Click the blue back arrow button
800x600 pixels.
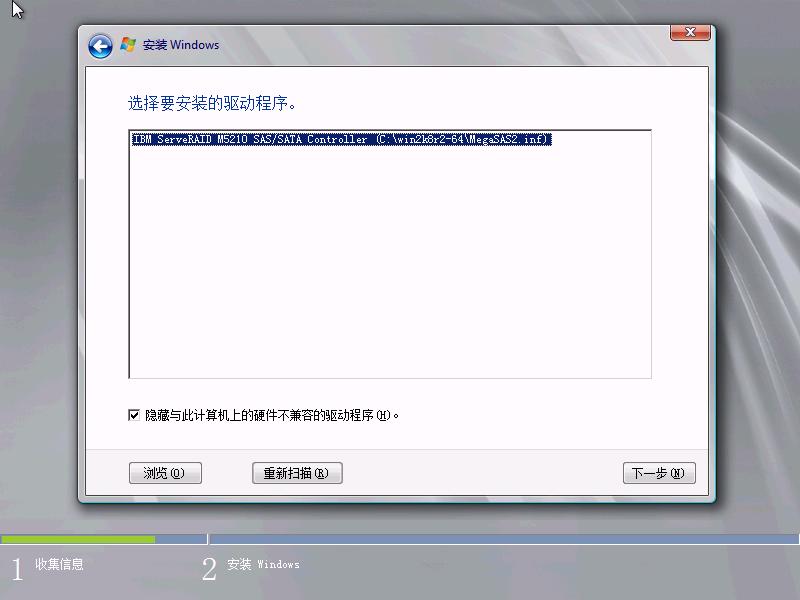[x=99, y=46]
